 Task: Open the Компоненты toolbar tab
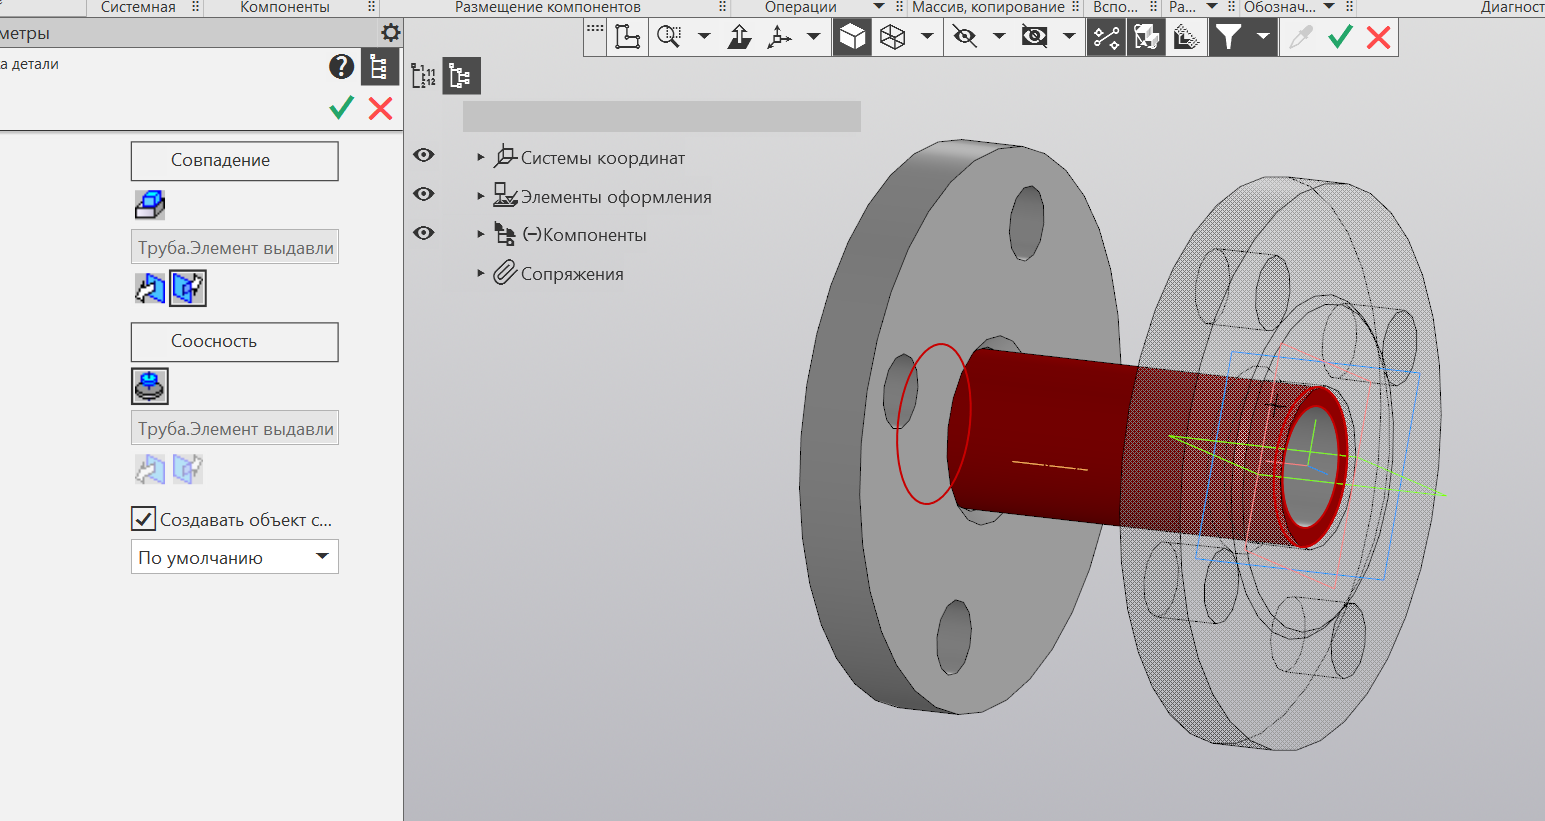pos(285,7)
